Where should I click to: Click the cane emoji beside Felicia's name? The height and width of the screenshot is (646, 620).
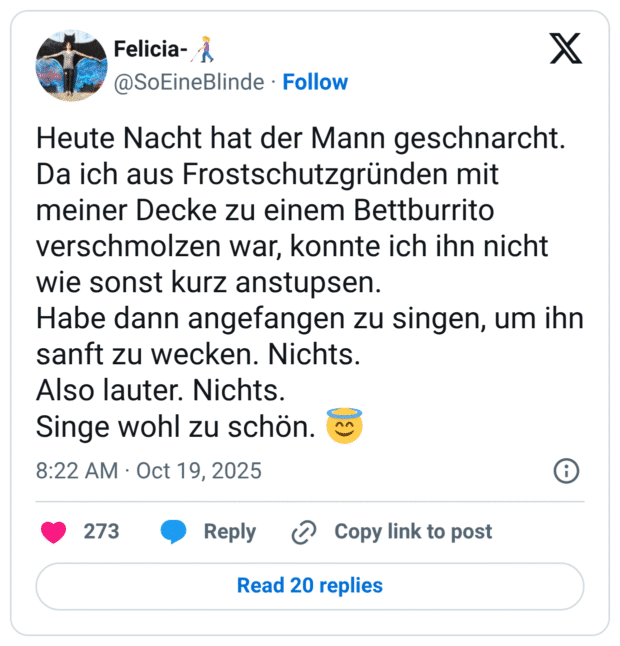(x=205, y=48)
